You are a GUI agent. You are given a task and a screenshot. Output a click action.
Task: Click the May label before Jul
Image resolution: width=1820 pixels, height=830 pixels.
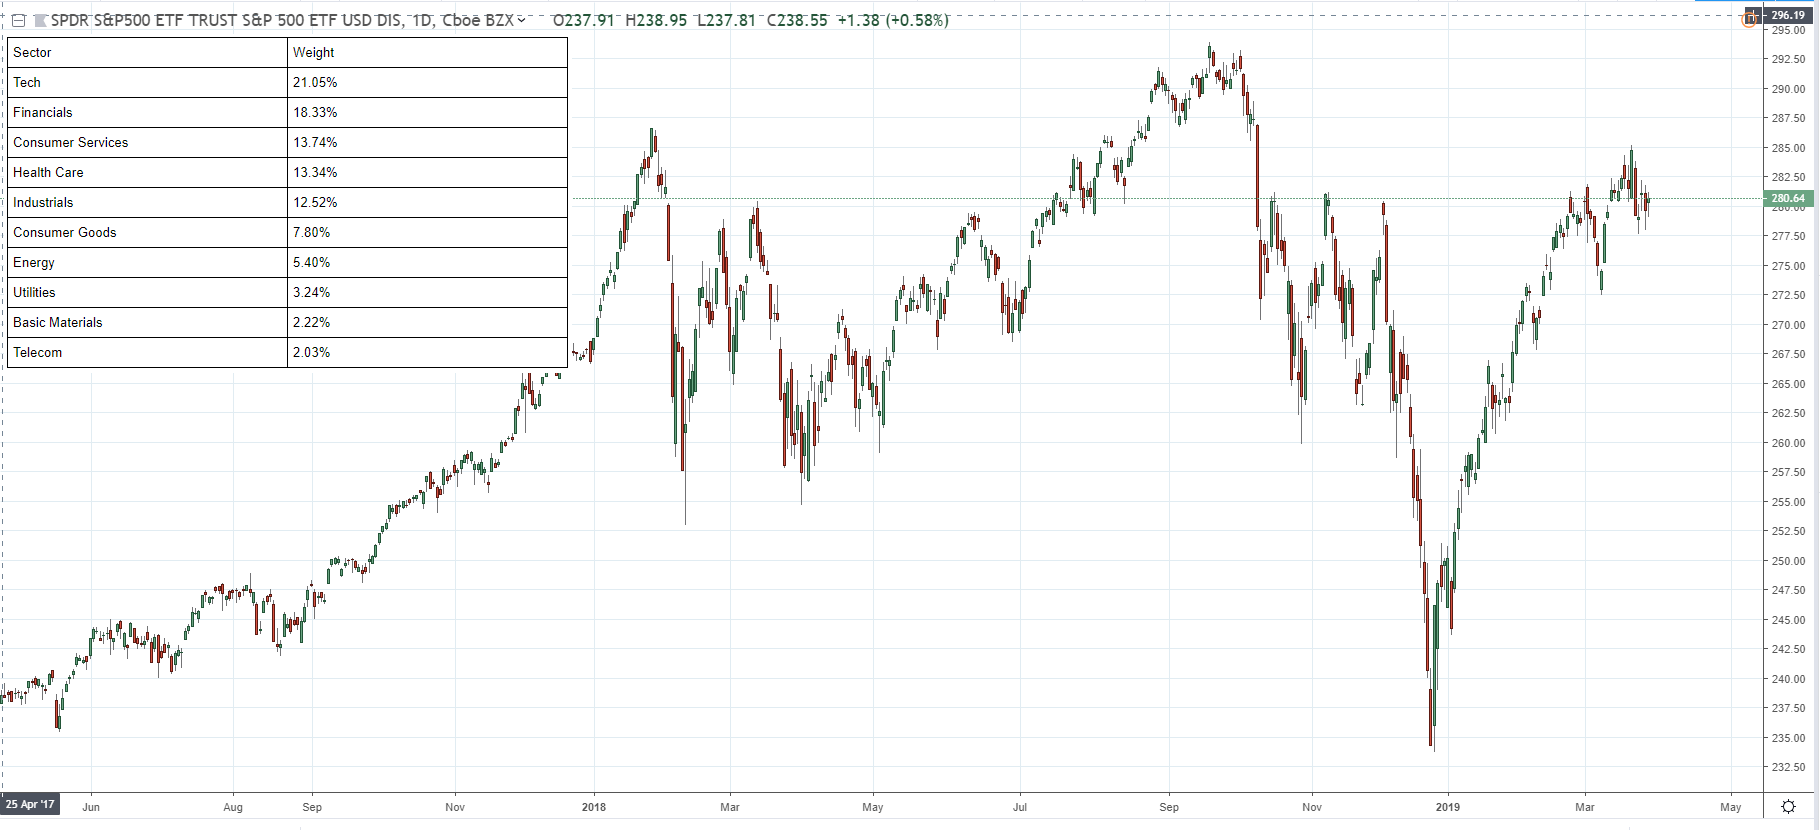(x=873, y=807)
